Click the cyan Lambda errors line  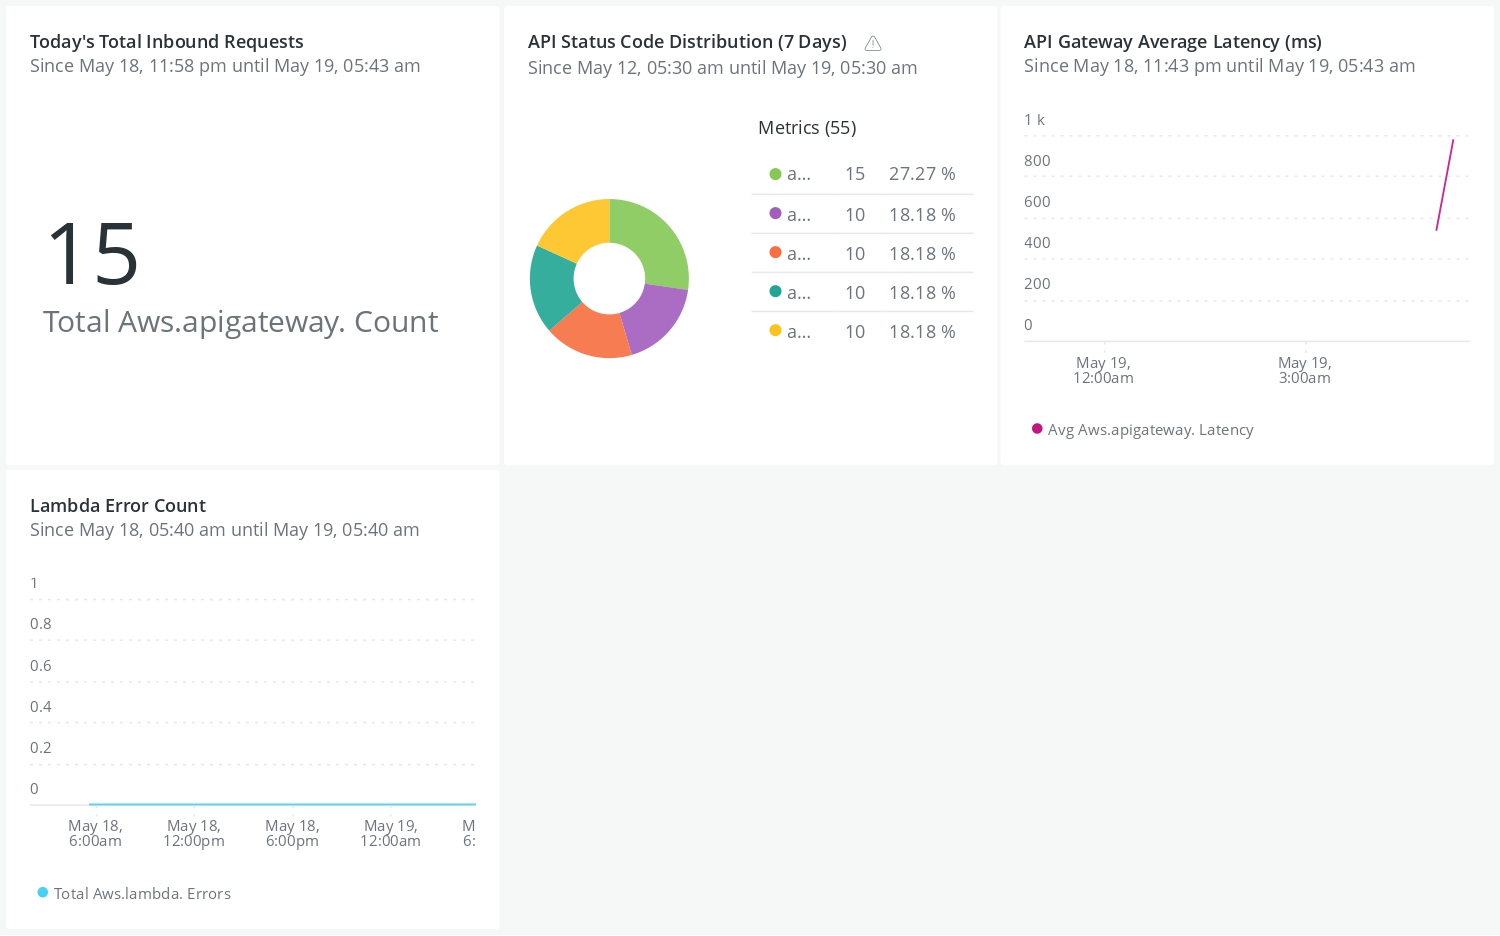pyautogui.click(x=282, y=804)
